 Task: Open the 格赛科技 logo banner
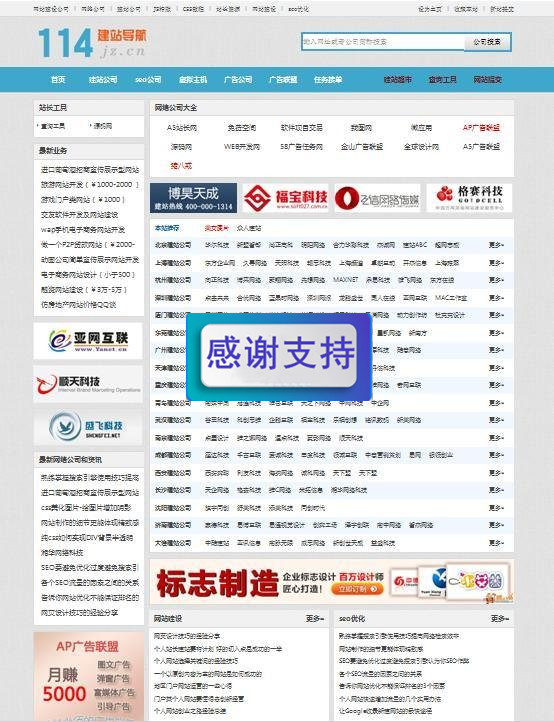coord(469,198)
